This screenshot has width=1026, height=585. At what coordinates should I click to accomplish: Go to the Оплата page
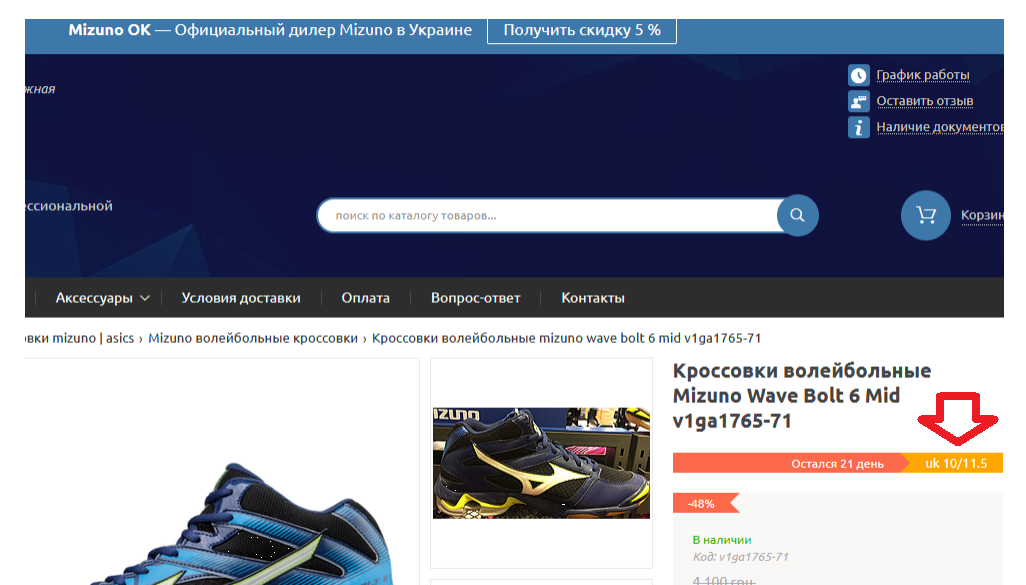click(365, 298)
